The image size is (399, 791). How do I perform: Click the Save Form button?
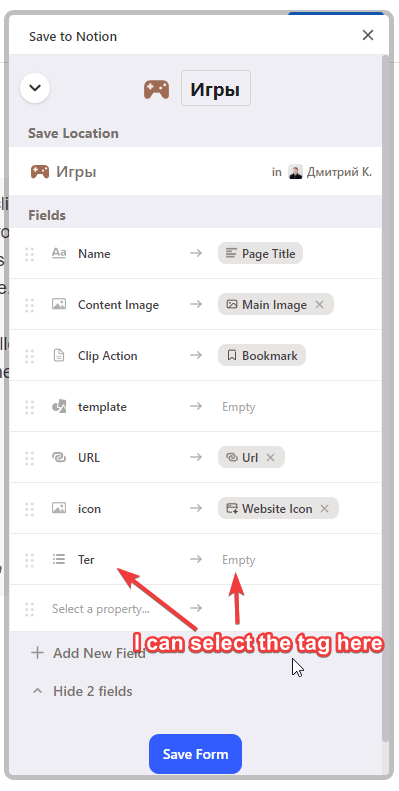tap(195, 754)
